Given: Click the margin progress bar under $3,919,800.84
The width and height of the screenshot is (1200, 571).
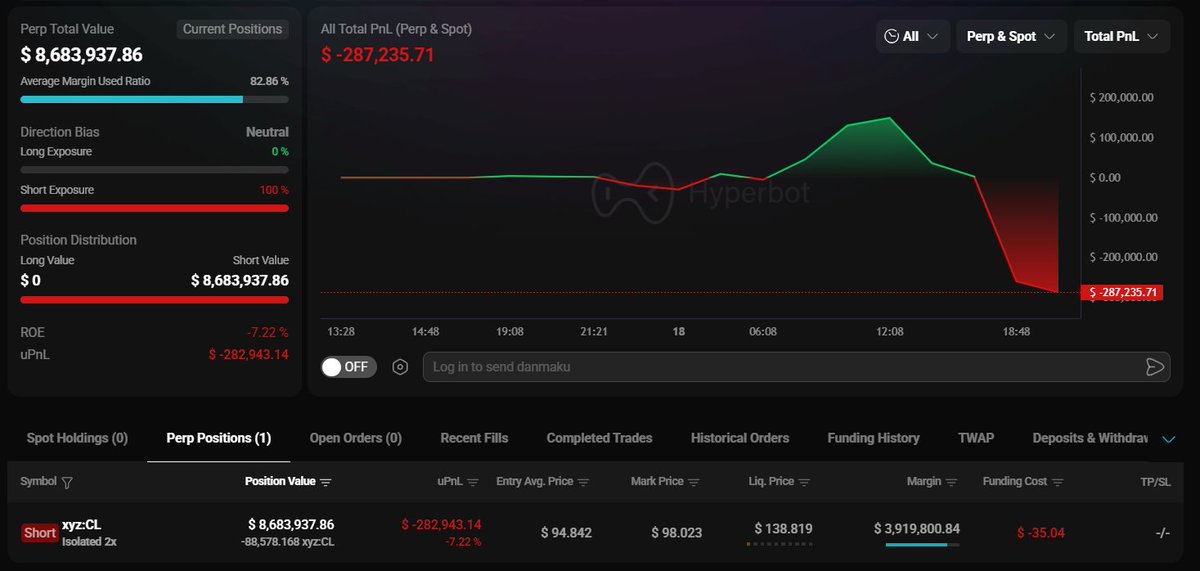Looking at the screenshot, I should (922, 545).
